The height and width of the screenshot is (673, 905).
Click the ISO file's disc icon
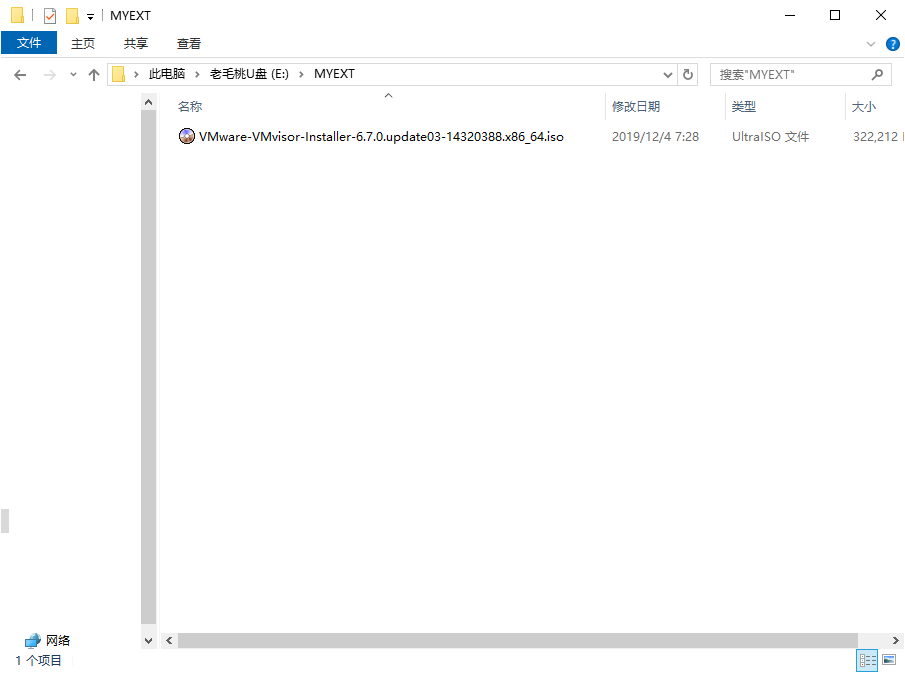pyautogui.click(x=186, y=136)
